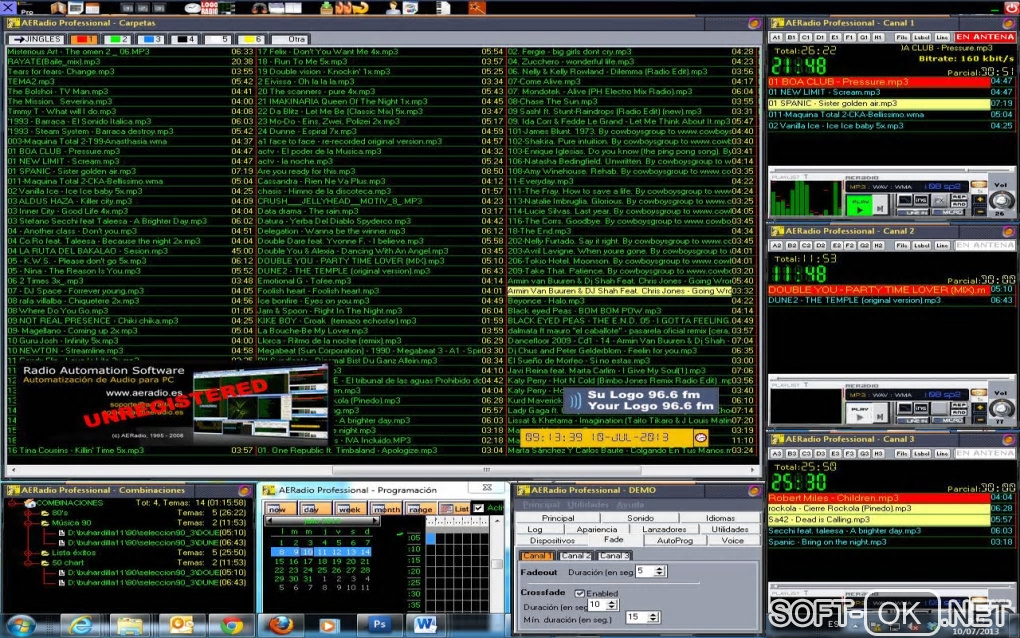This screenshot has height=638, width=1020.
Task: Click the green download box icon
Action: (x=327, y=8)
